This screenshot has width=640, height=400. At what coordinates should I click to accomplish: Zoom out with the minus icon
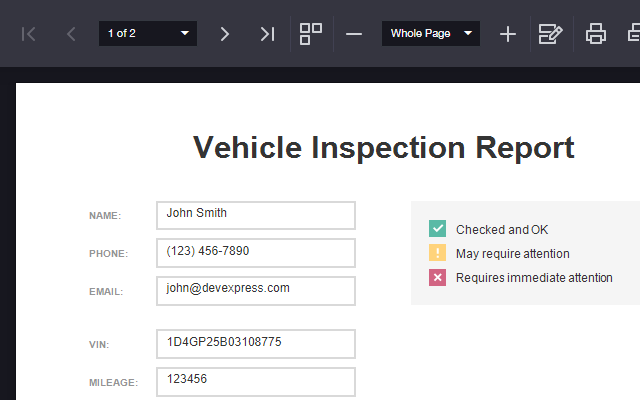point(354,34)
